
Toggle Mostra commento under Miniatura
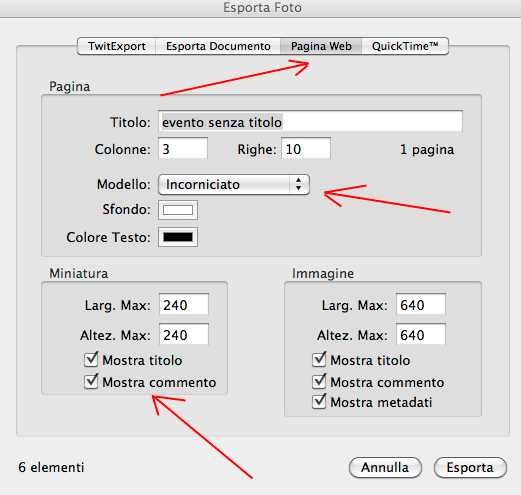[x=91, y=382]
